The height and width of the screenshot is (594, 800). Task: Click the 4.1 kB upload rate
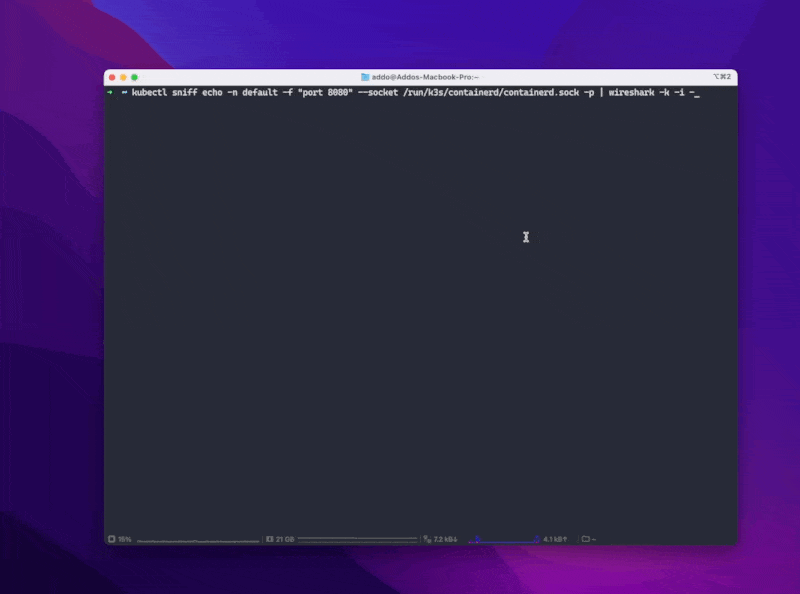[x=555, y=539]
